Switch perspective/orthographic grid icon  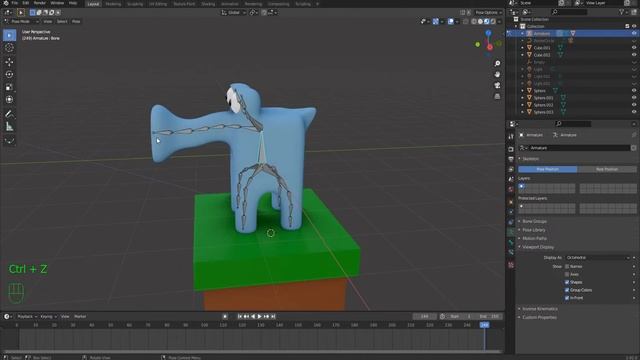pos(497,96)
